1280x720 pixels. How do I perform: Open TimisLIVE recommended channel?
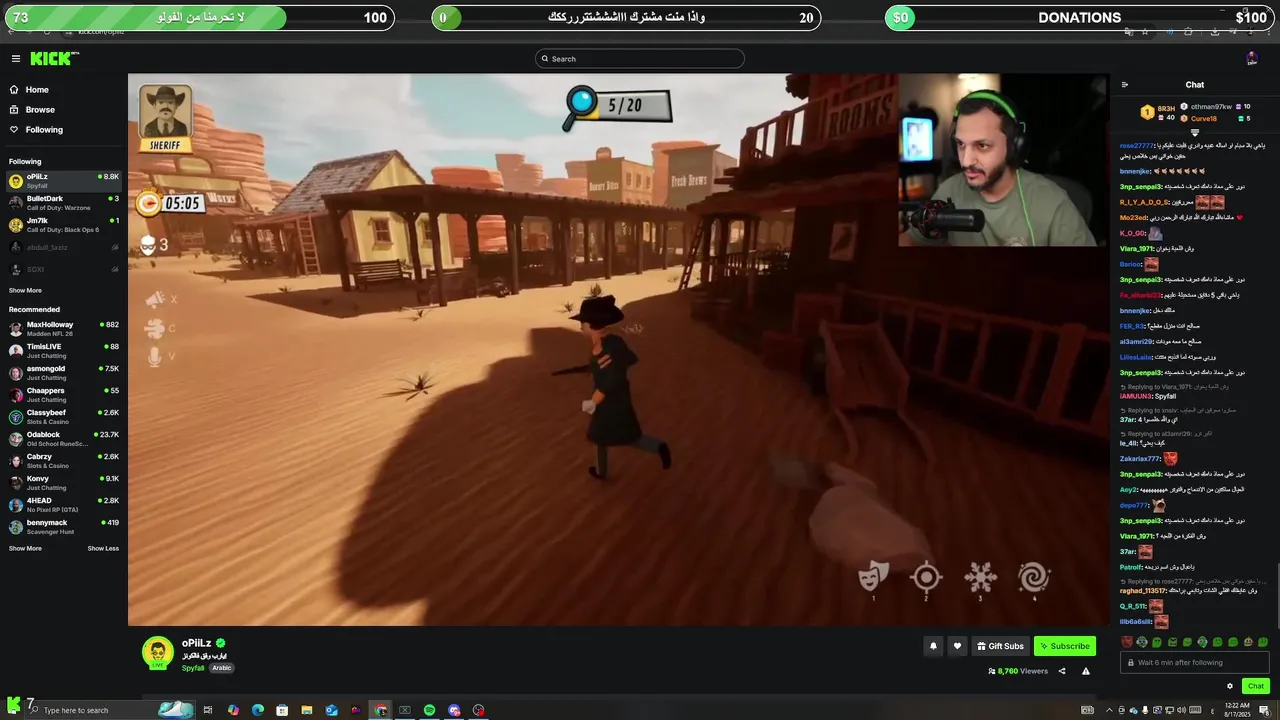click(64, 351)
